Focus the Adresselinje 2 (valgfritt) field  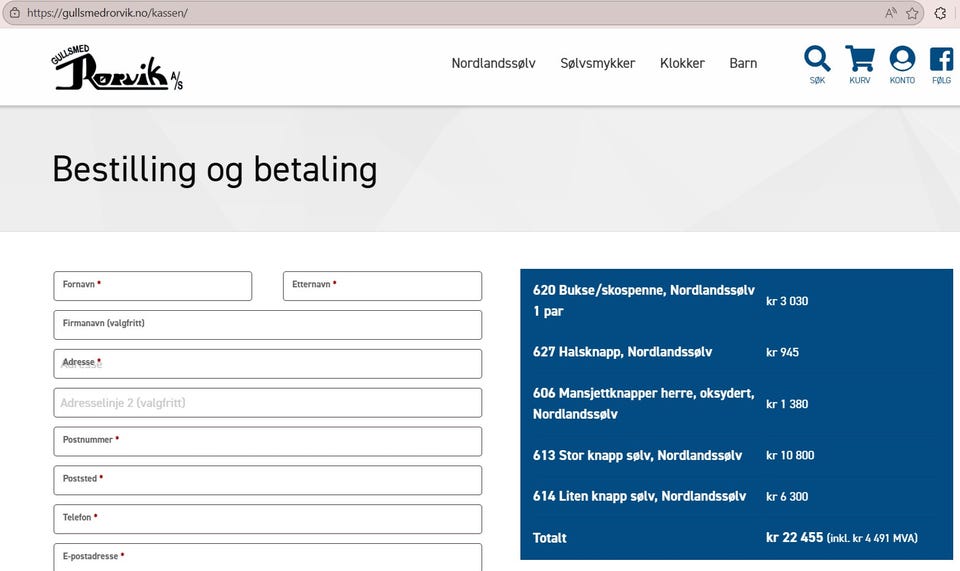click(x=268, y=403)
